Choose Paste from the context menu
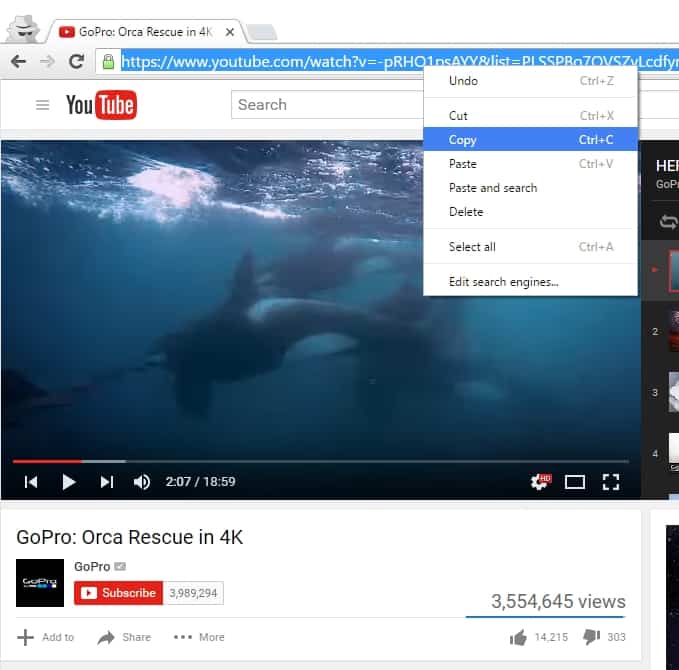The image size is (679, 670). 530,164
